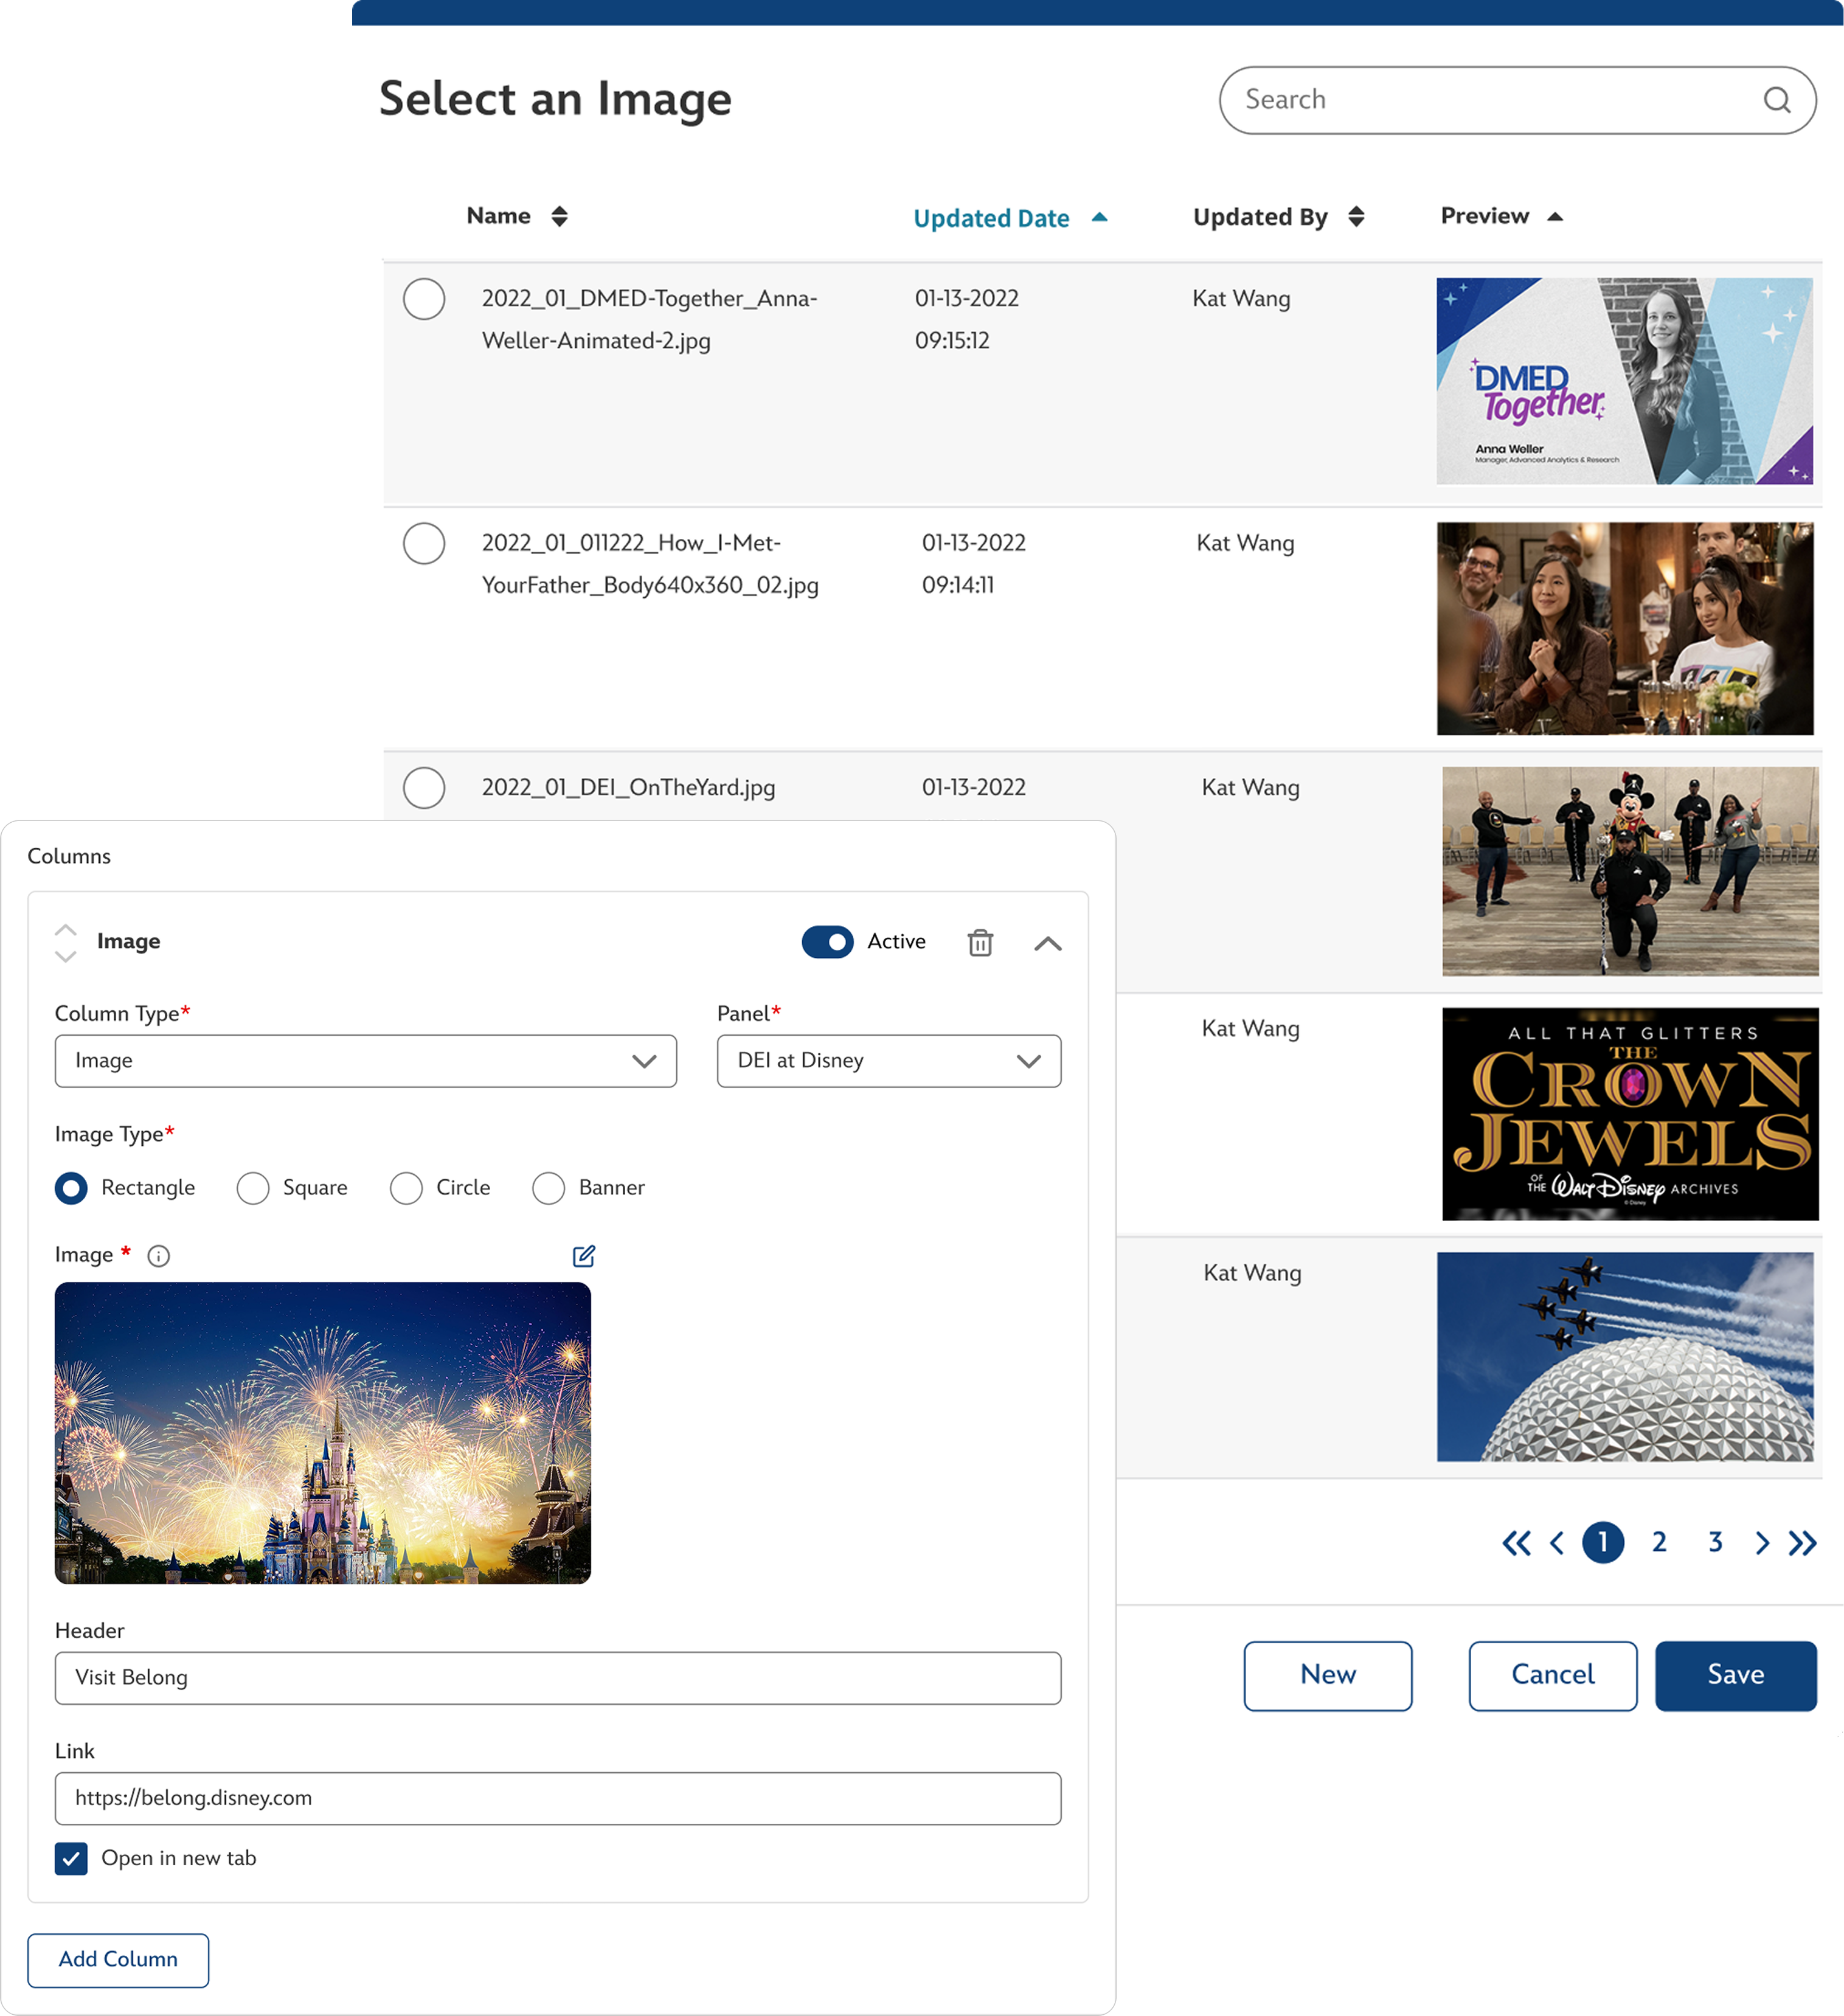Open the Column Type dropdown

365,1061
